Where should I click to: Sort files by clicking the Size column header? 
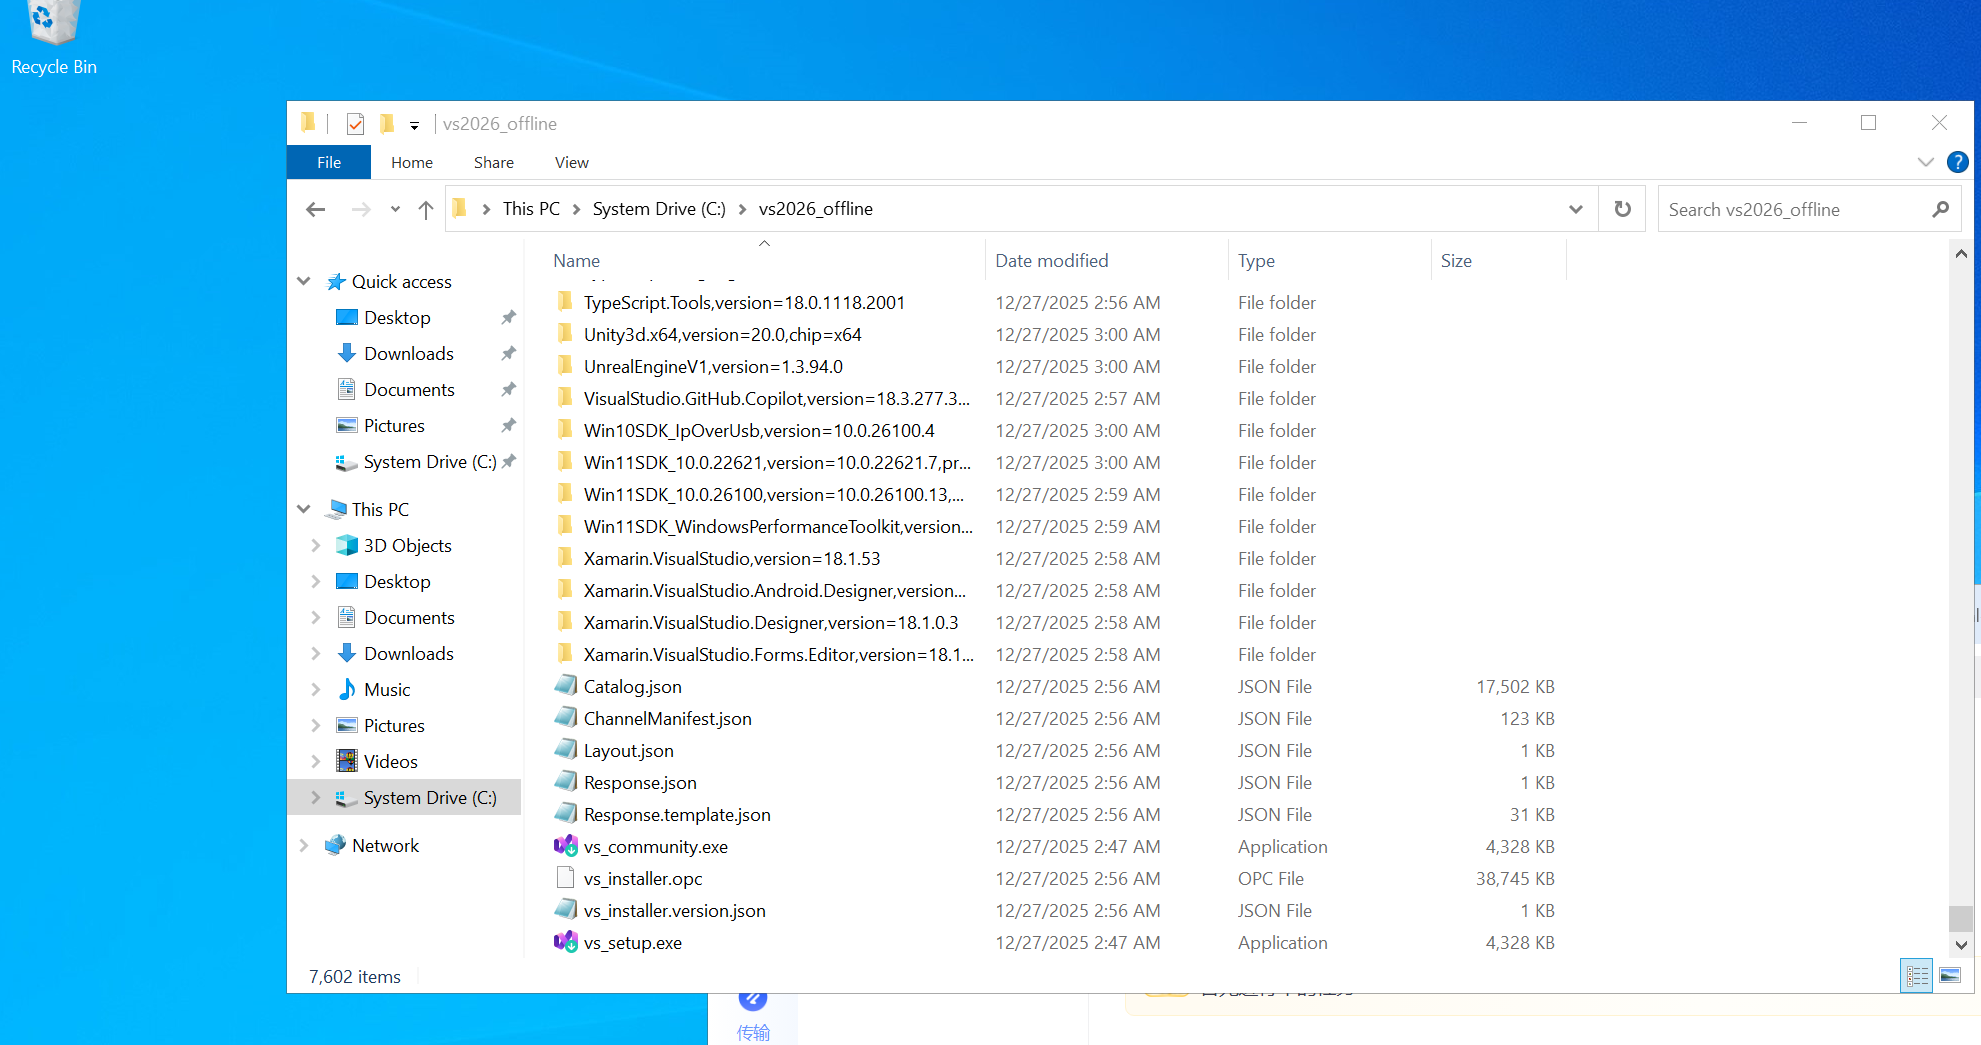click(1457, 260)
